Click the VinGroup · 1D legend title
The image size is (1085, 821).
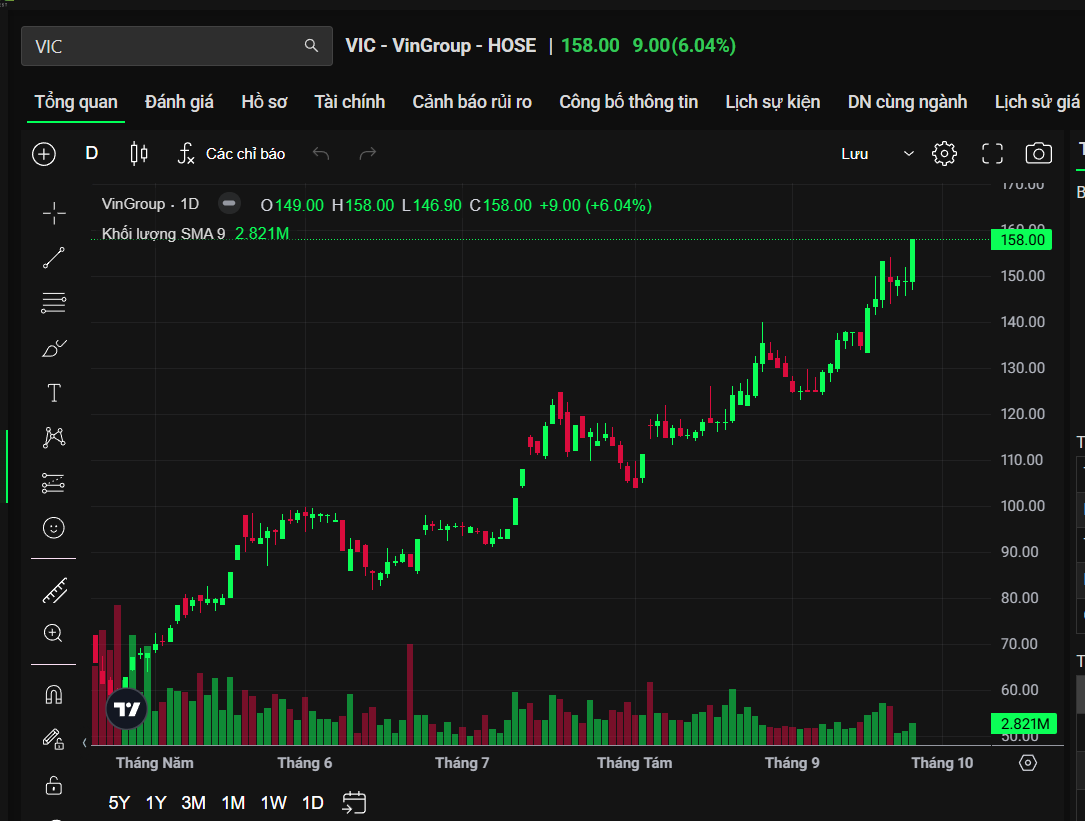[x=150, y=204]
